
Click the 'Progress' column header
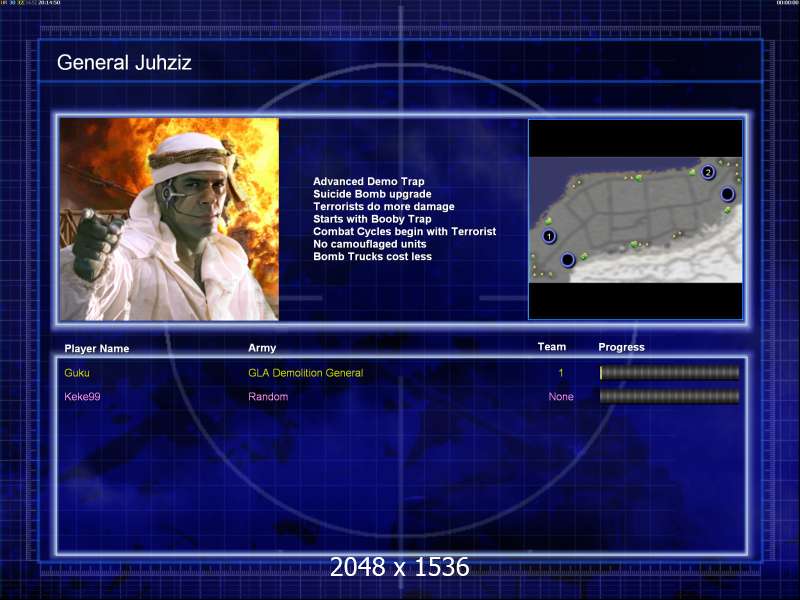click(x=621, y=347)
